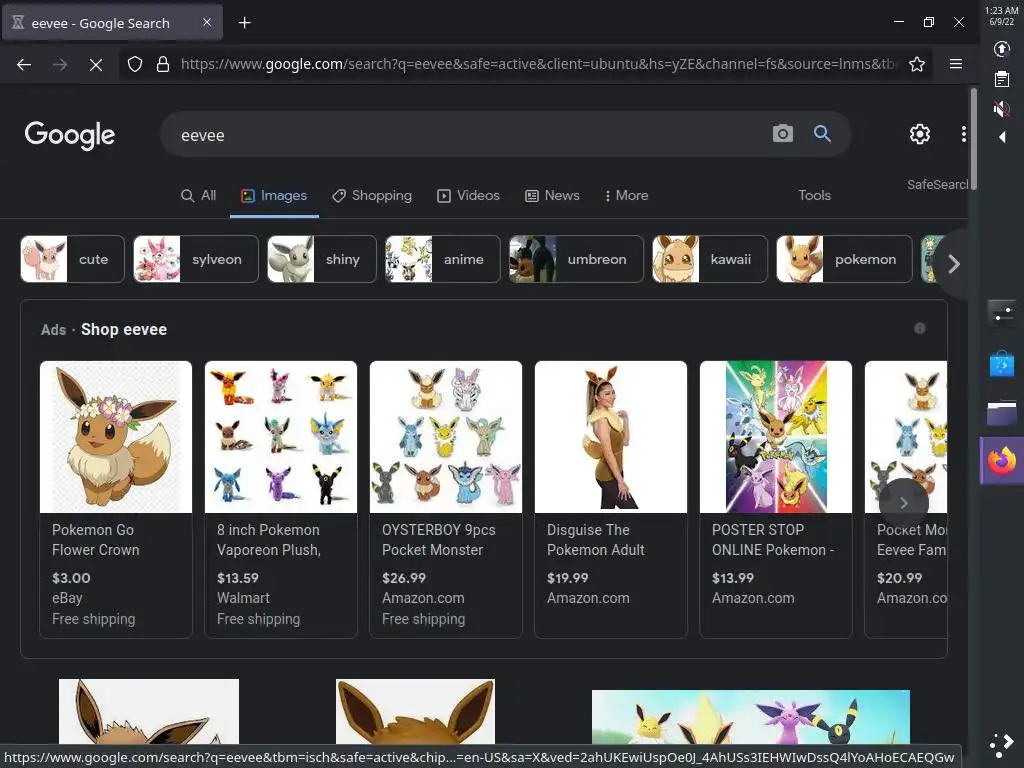Open update notifier tray icon

coord(1001,49)
